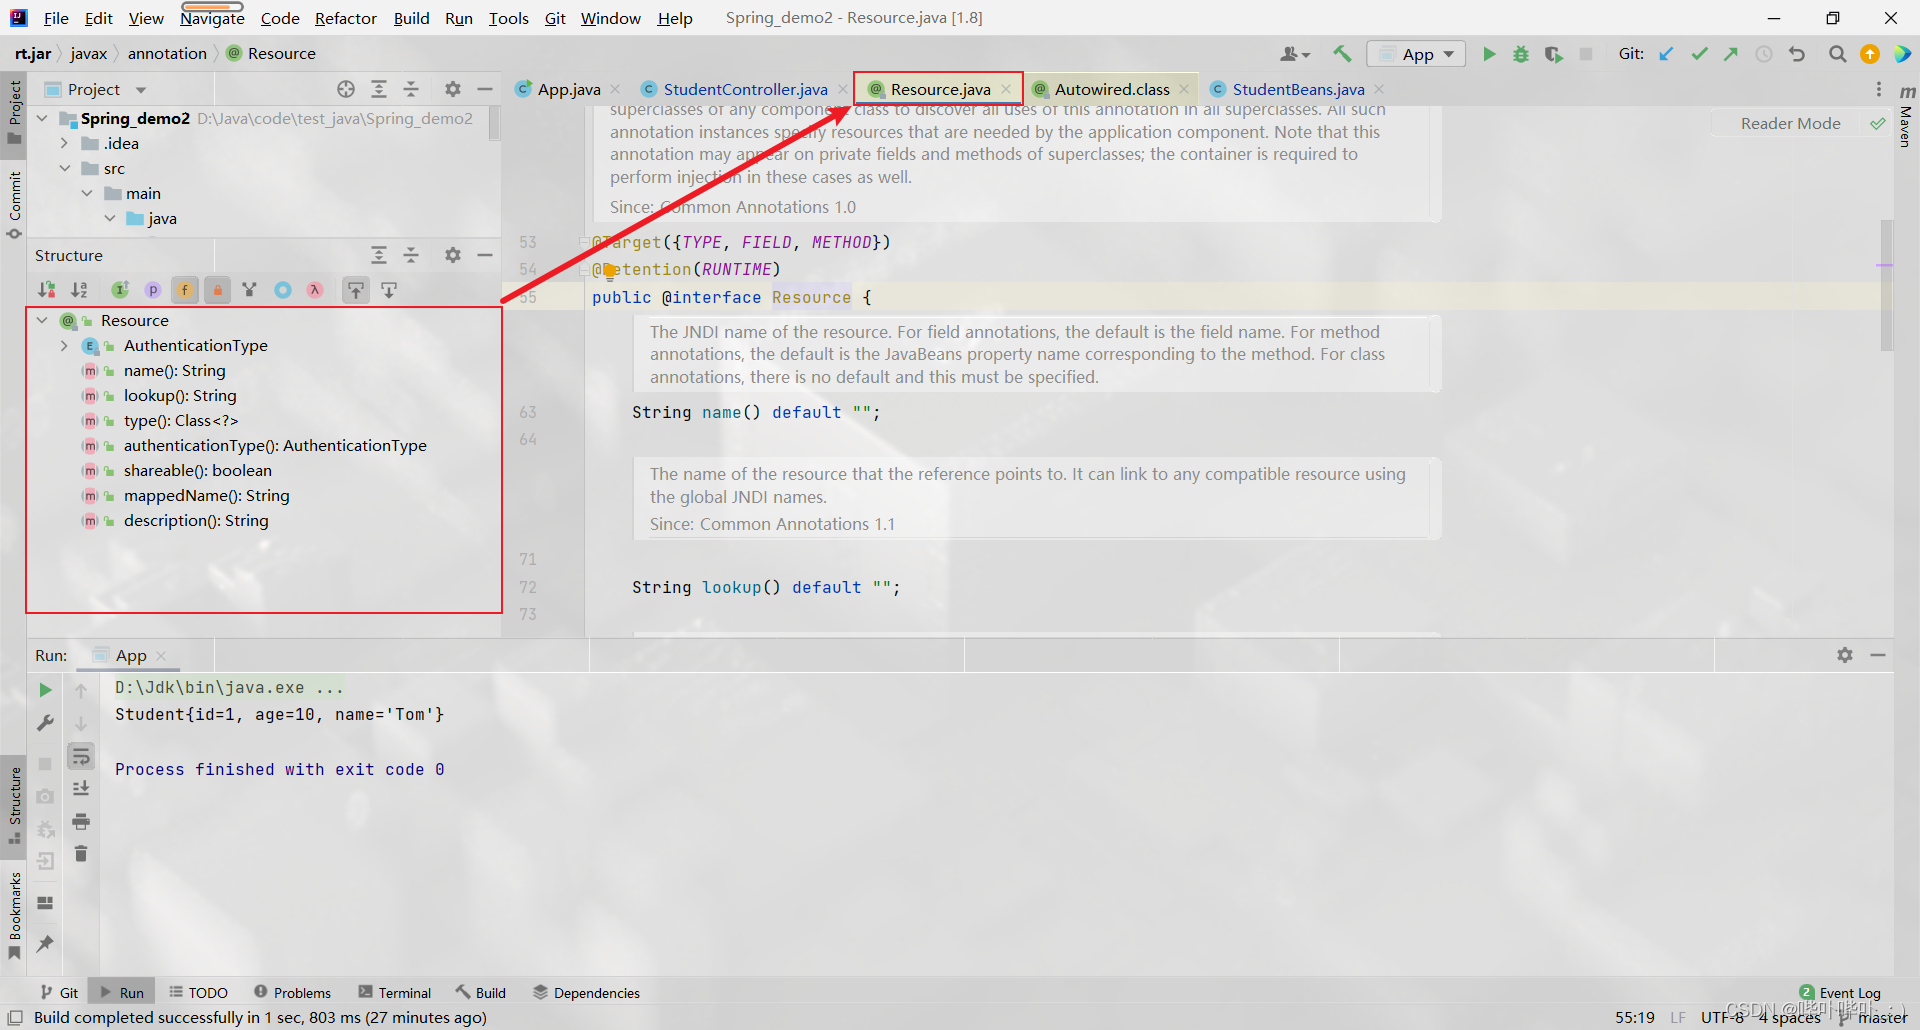Toggle soft-wrap in the Run console
Viewport: 1920px width, 1030px height.
(x=81, y=756)
